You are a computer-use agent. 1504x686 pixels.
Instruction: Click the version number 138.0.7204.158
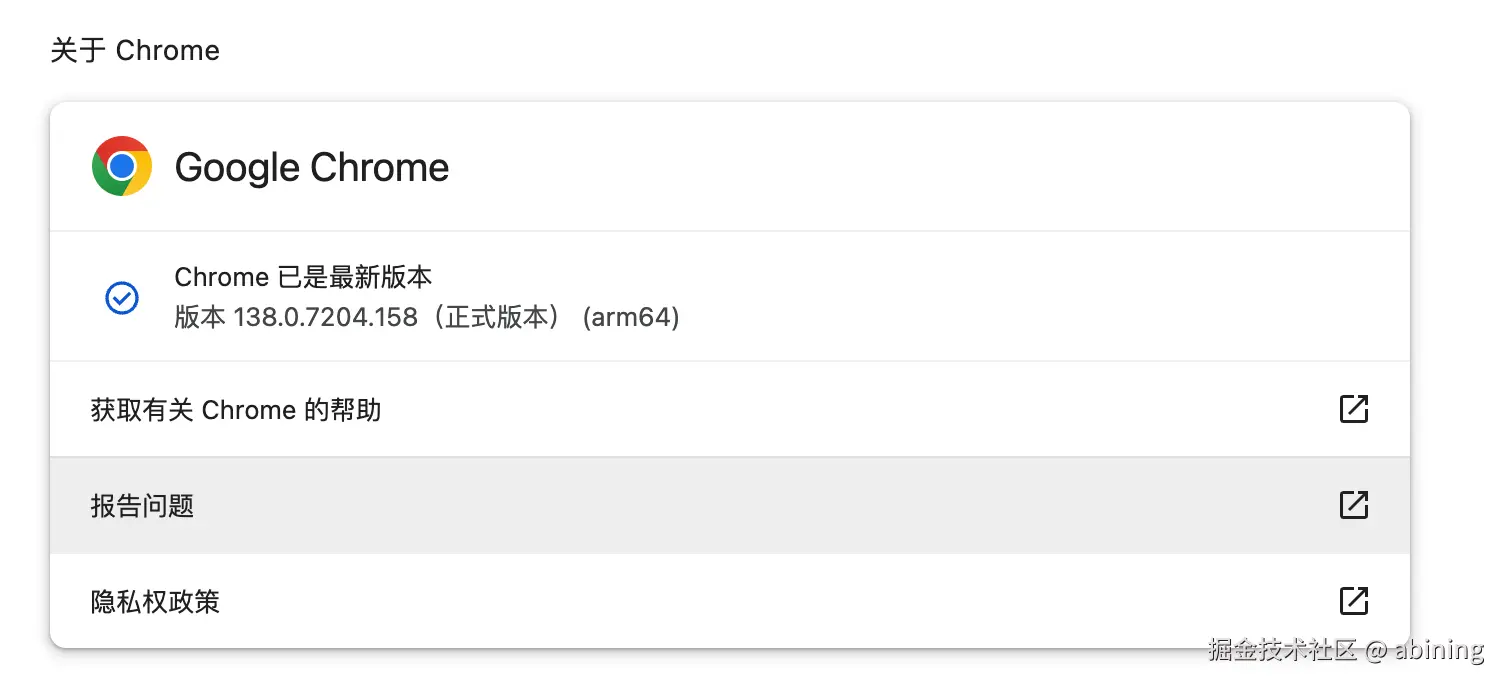point(325,318)
